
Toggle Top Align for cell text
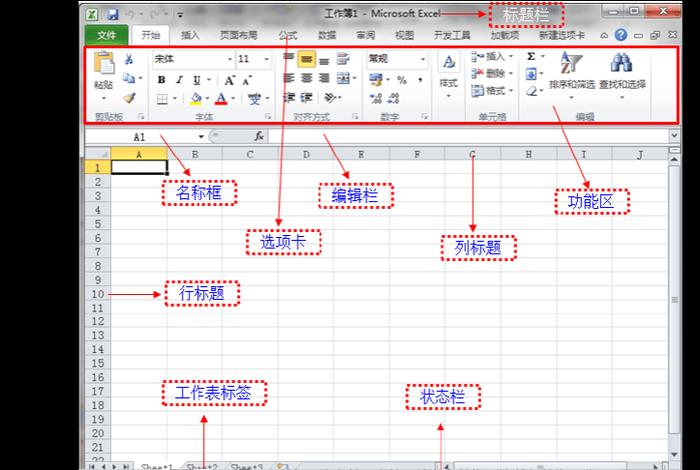point(289,58)
